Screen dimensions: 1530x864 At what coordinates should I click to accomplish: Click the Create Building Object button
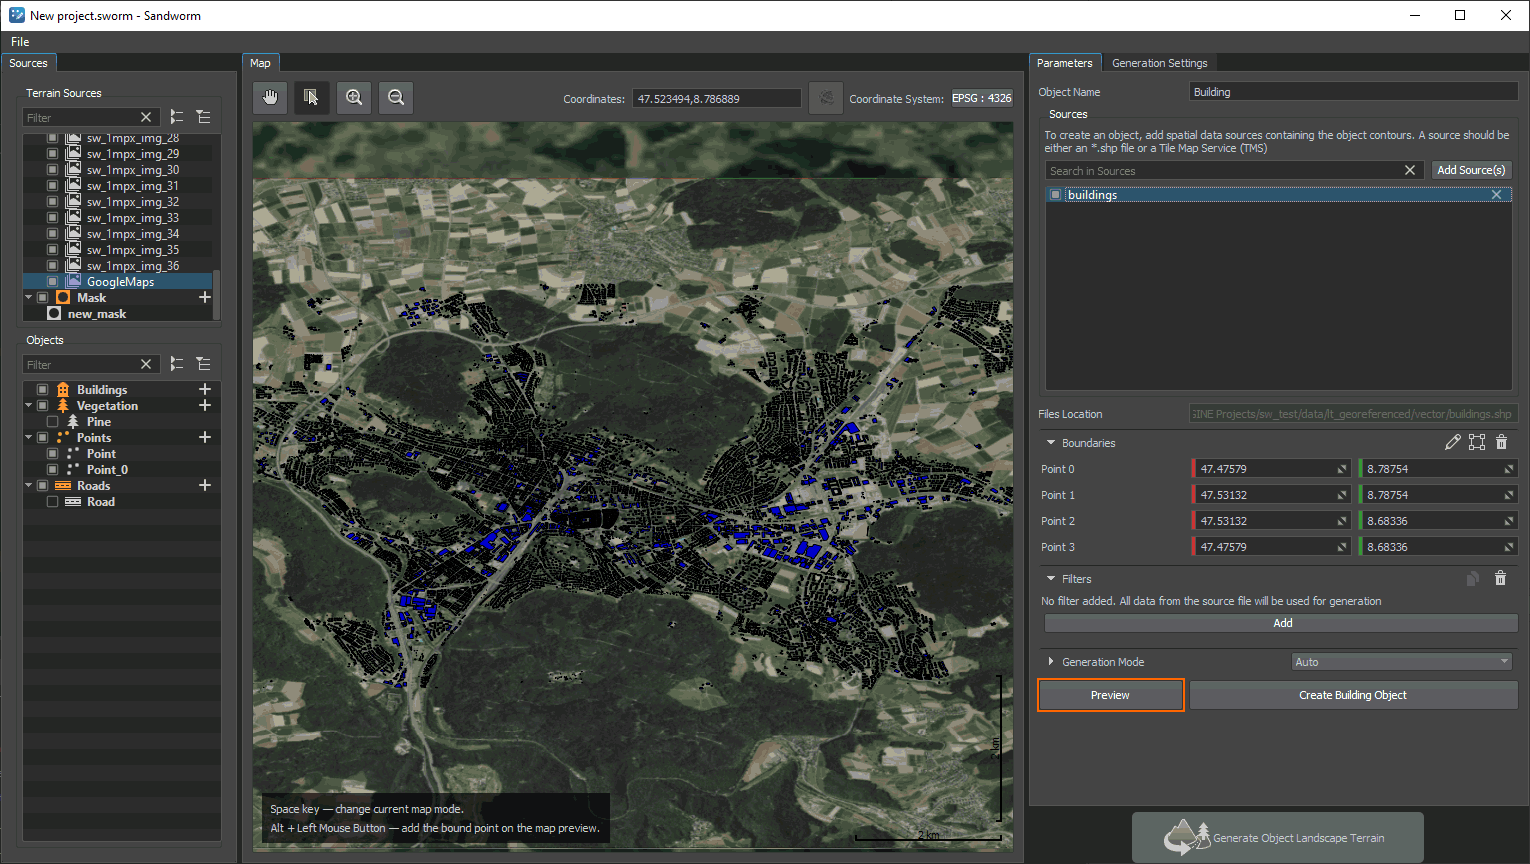pos(1352,695)
